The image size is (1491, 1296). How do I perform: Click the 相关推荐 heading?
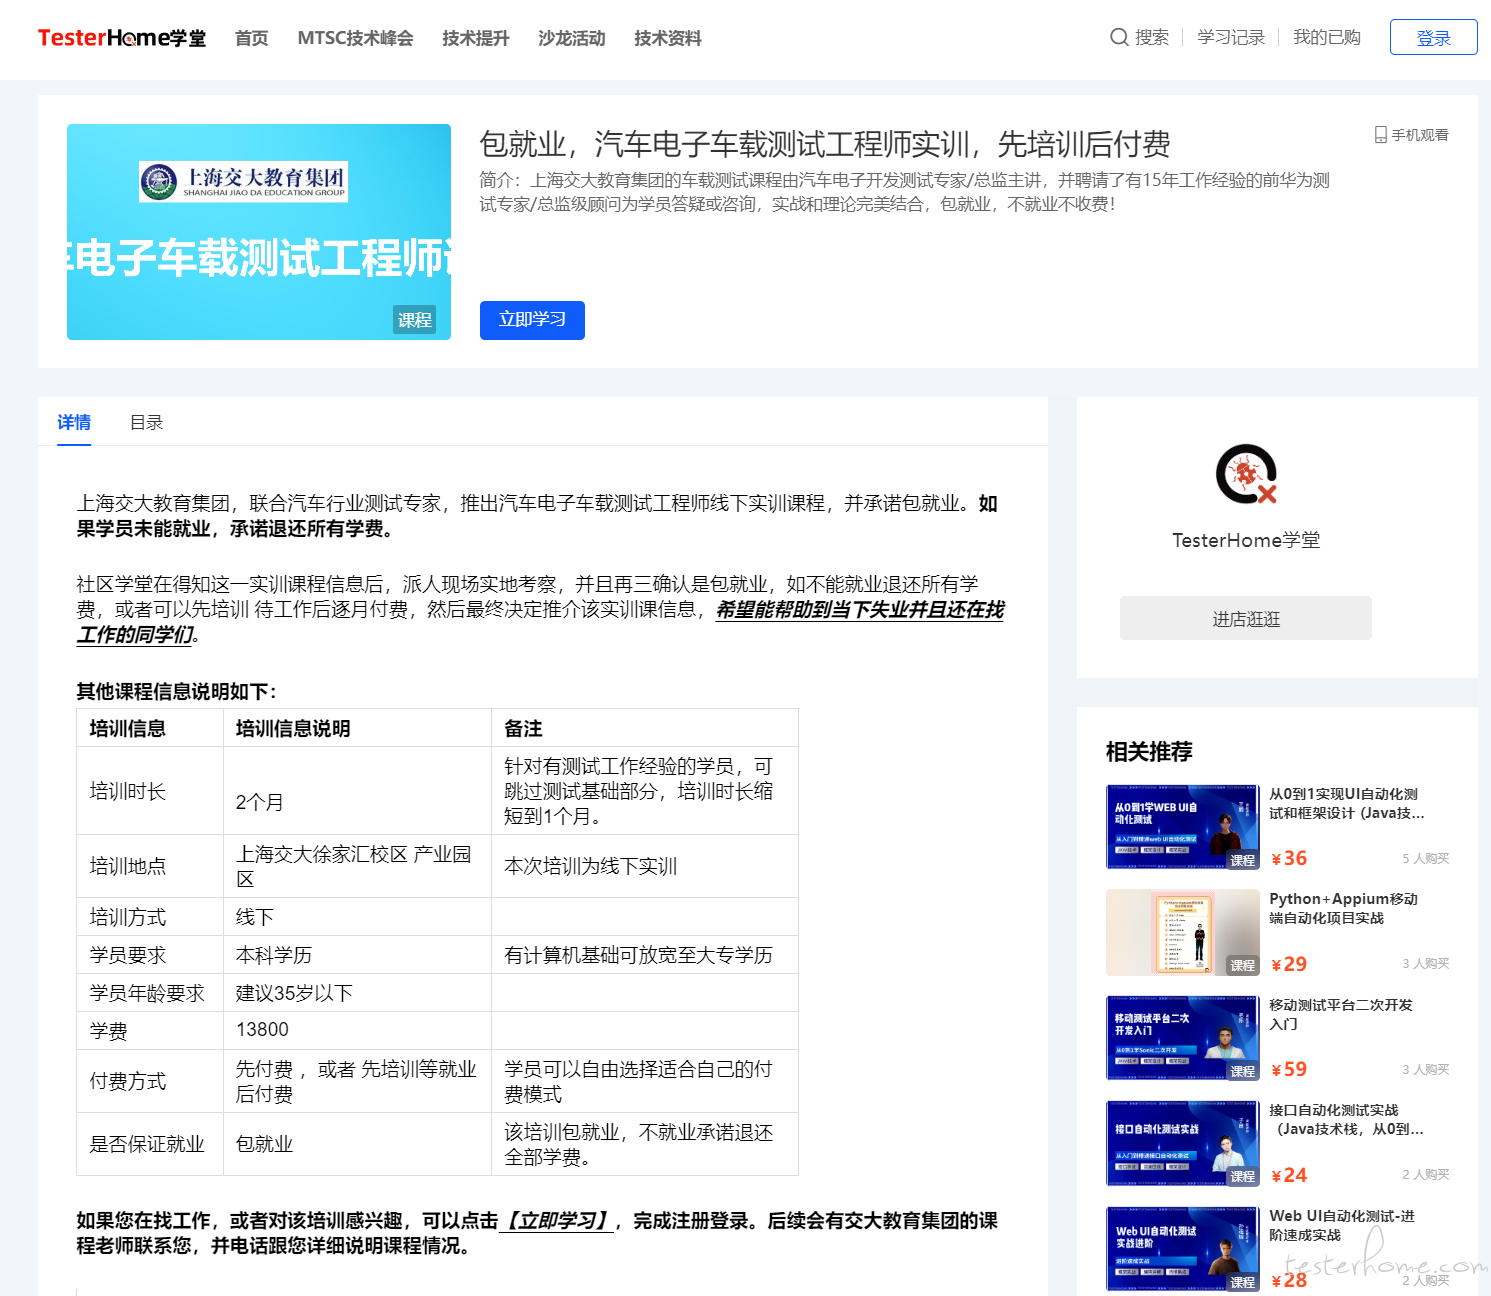click(1149, 751)
